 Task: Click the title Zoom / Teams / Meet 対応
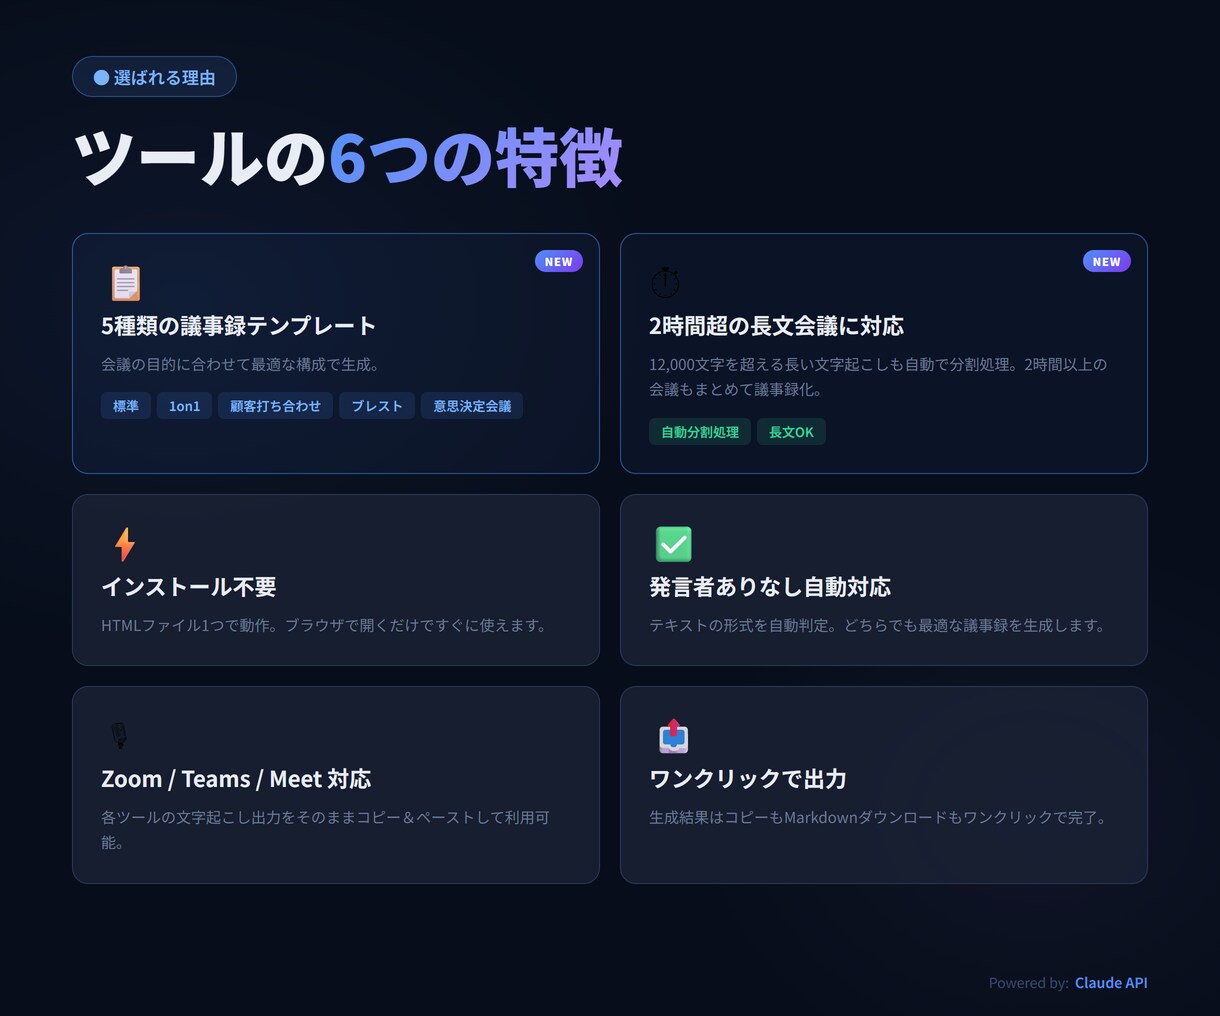[x=236, y=779]
